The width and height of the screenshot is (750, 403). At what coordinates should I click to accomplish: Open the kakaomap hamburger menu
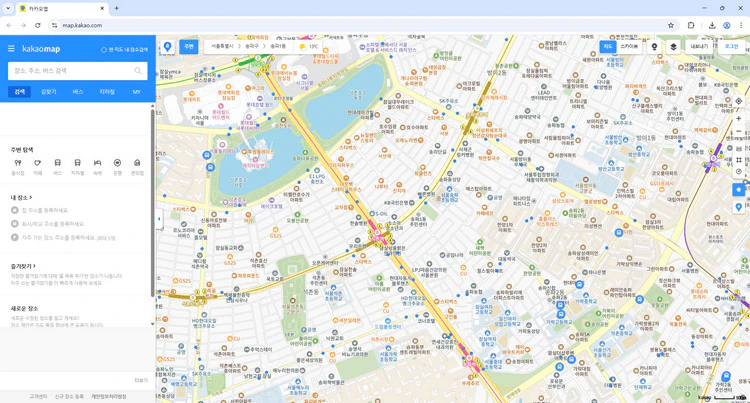[x=12, y=48]
